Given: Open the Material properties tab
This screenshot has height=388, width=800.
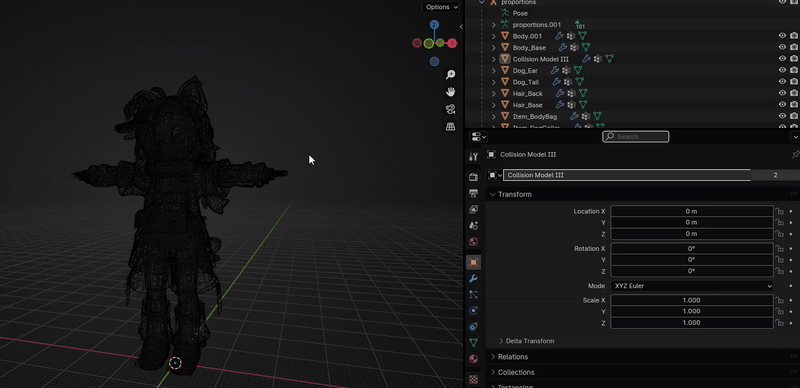Looking at the screenshot, I should pyautogui.click(x=473, y=359).
